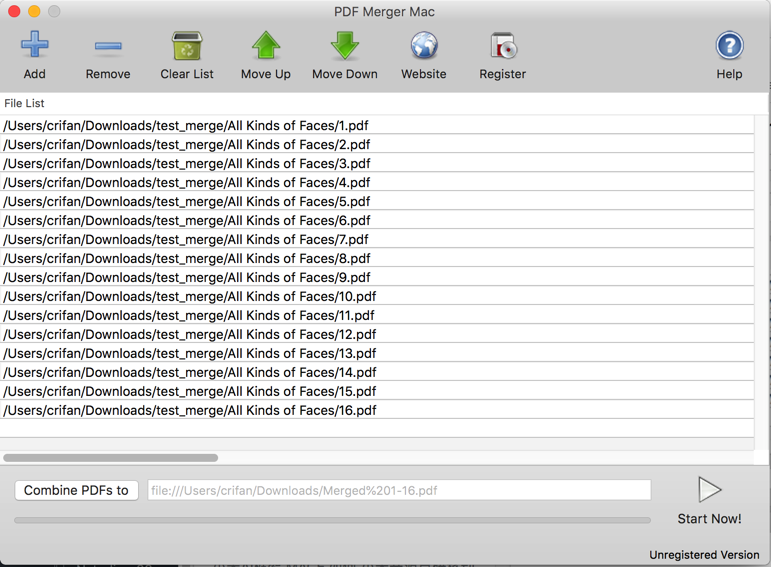The height and width of the screenshot is (567, 771).
Task: Minimize the window with the yellow button
Action: [x=34, y=11]
